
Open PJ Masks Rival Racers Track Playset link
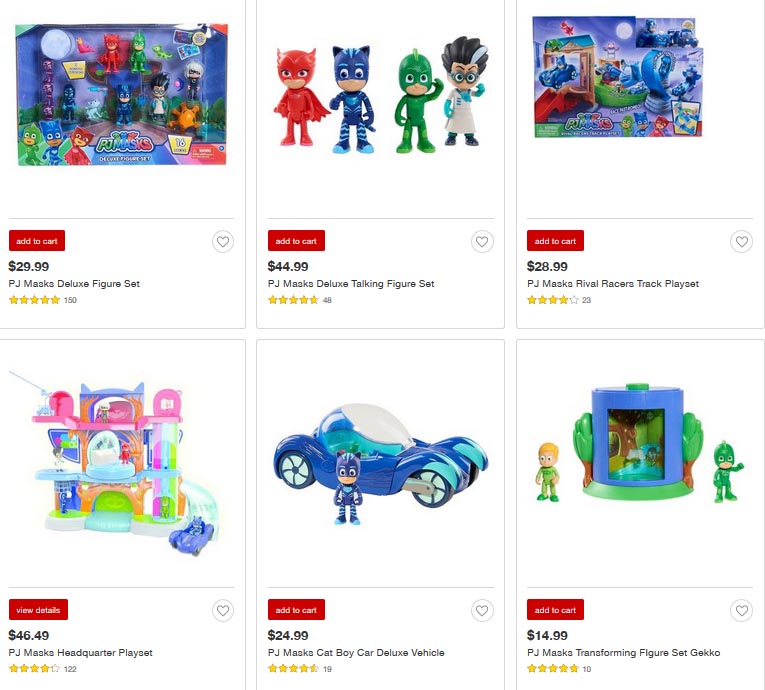[x=613, y=284]
